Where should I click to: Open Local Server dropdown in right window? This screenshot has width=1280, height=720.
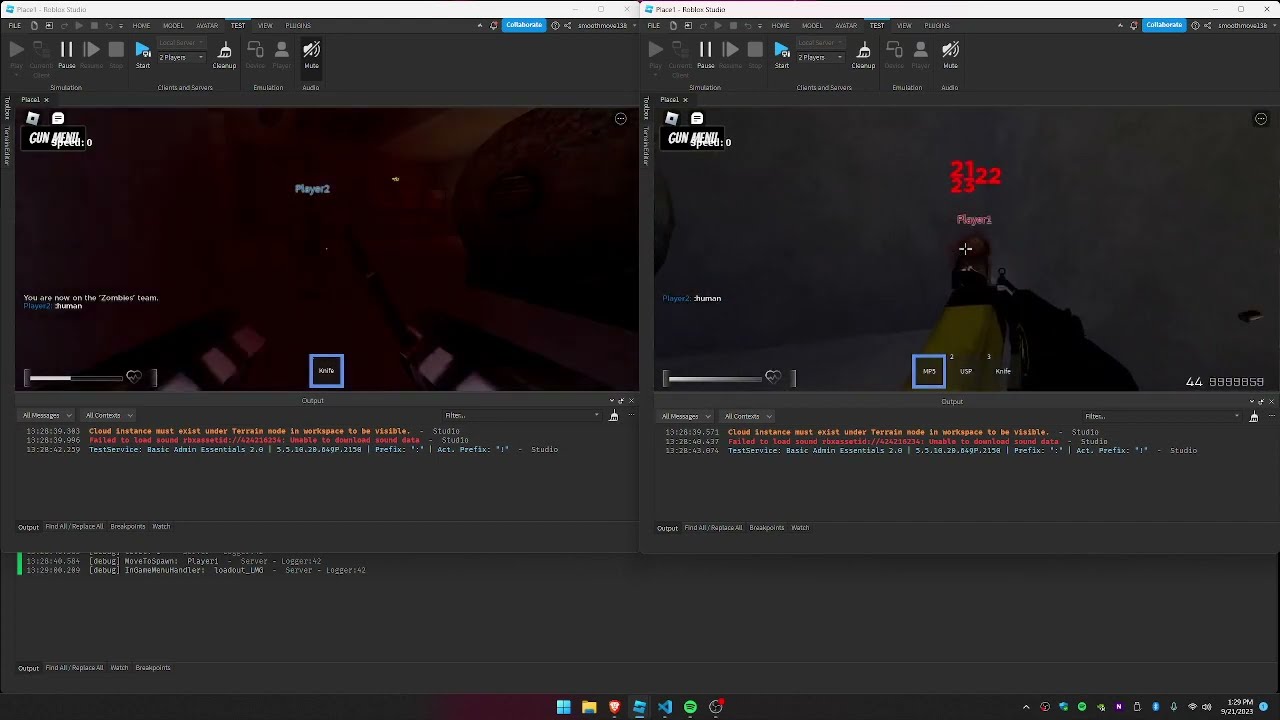(820, 43)
